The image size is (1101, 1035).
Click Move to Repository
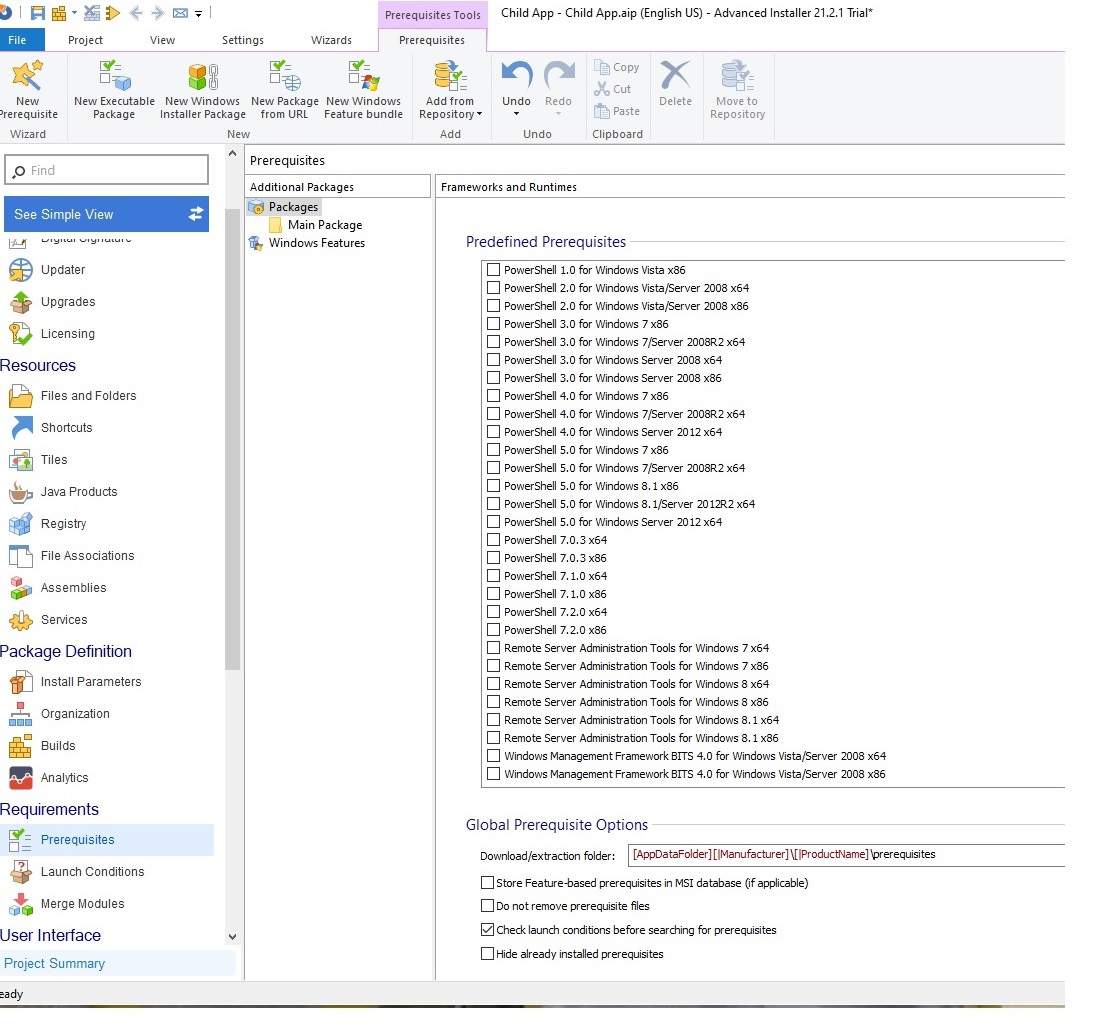[x=737, y=90]
